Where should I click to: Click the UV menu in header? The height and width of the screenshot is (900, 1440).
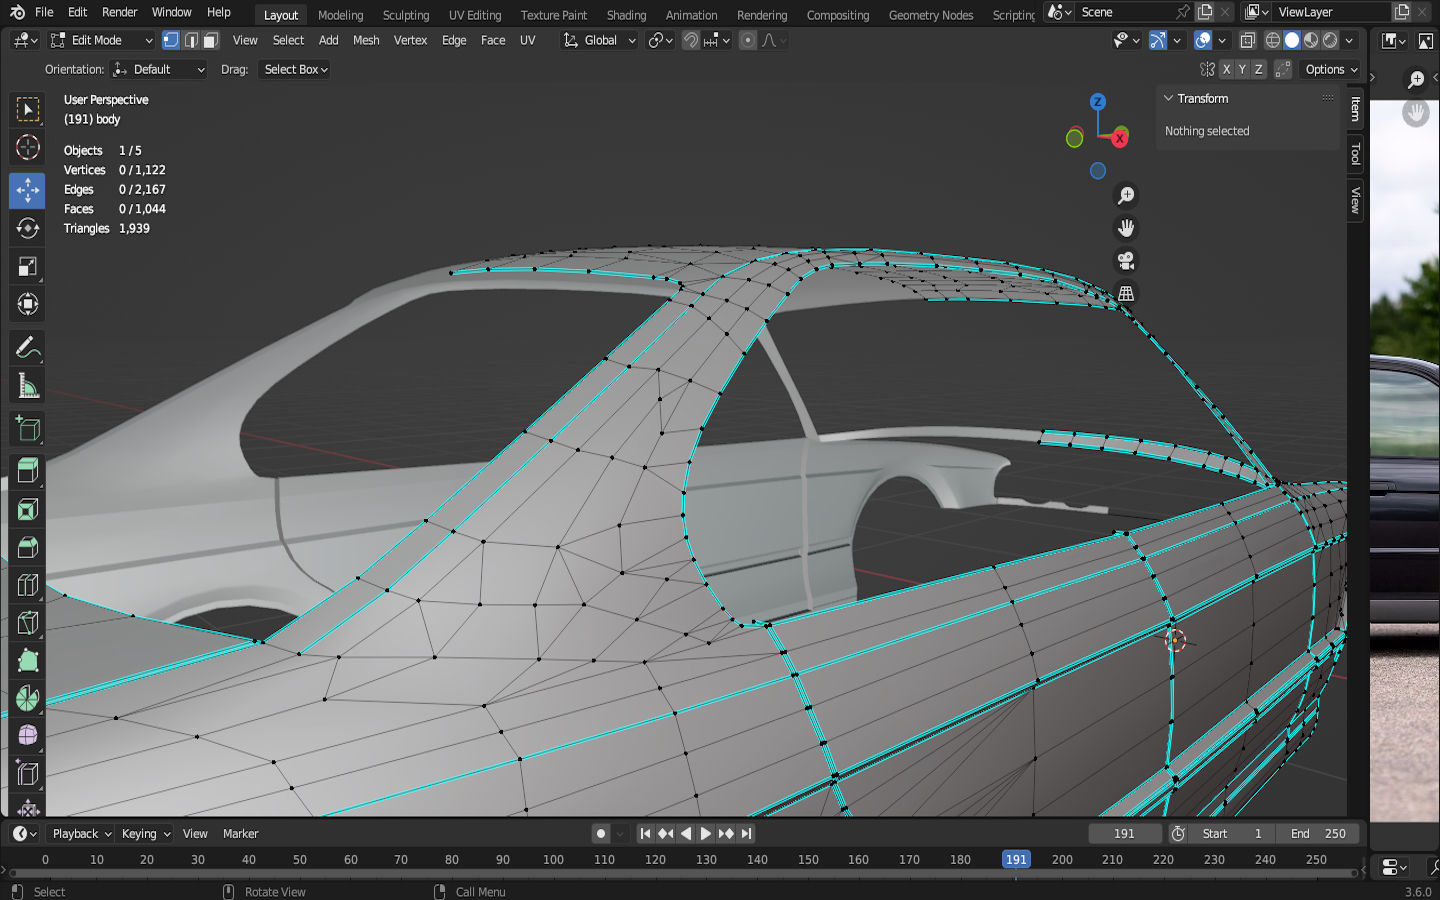pyautogui.click(x=528, y=40)
